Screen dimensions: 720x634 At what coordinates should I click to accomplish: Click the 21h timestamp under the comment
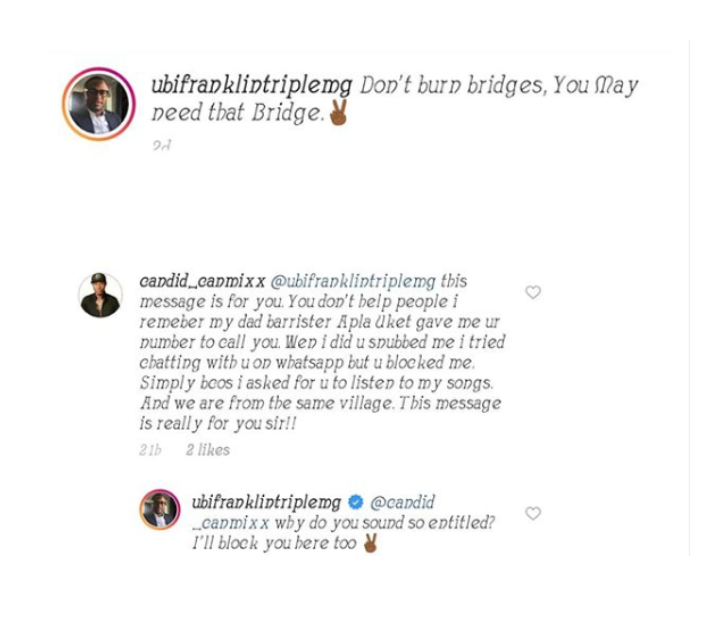[x=152, y=450]
